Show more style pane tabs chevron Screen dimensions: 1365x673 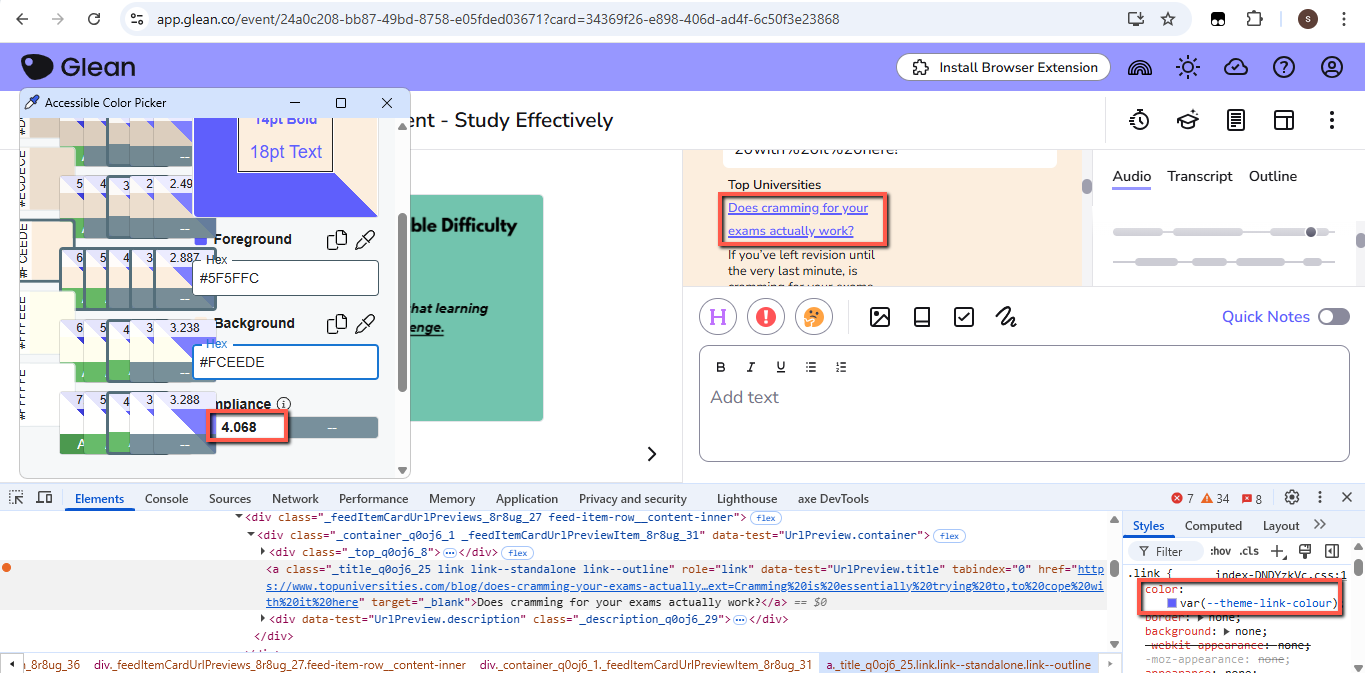pos(1320,525)
